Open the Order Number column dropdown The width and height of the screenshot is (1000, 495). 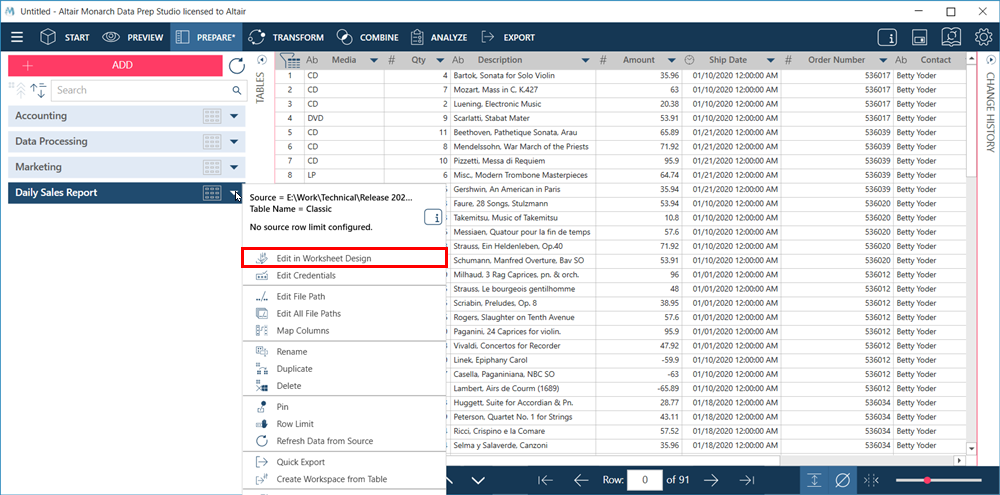(x=883, y=60)
